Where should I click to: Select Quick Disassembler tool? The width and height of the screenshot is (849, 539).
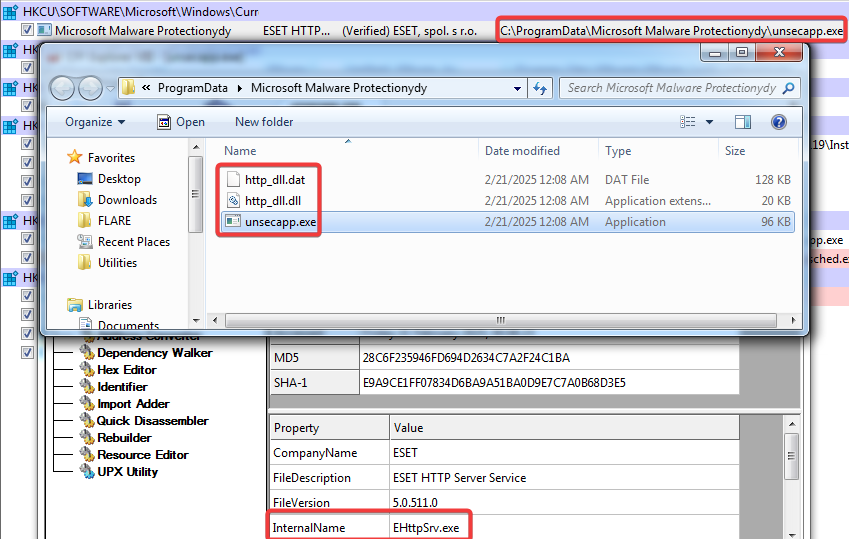point(152,421)
